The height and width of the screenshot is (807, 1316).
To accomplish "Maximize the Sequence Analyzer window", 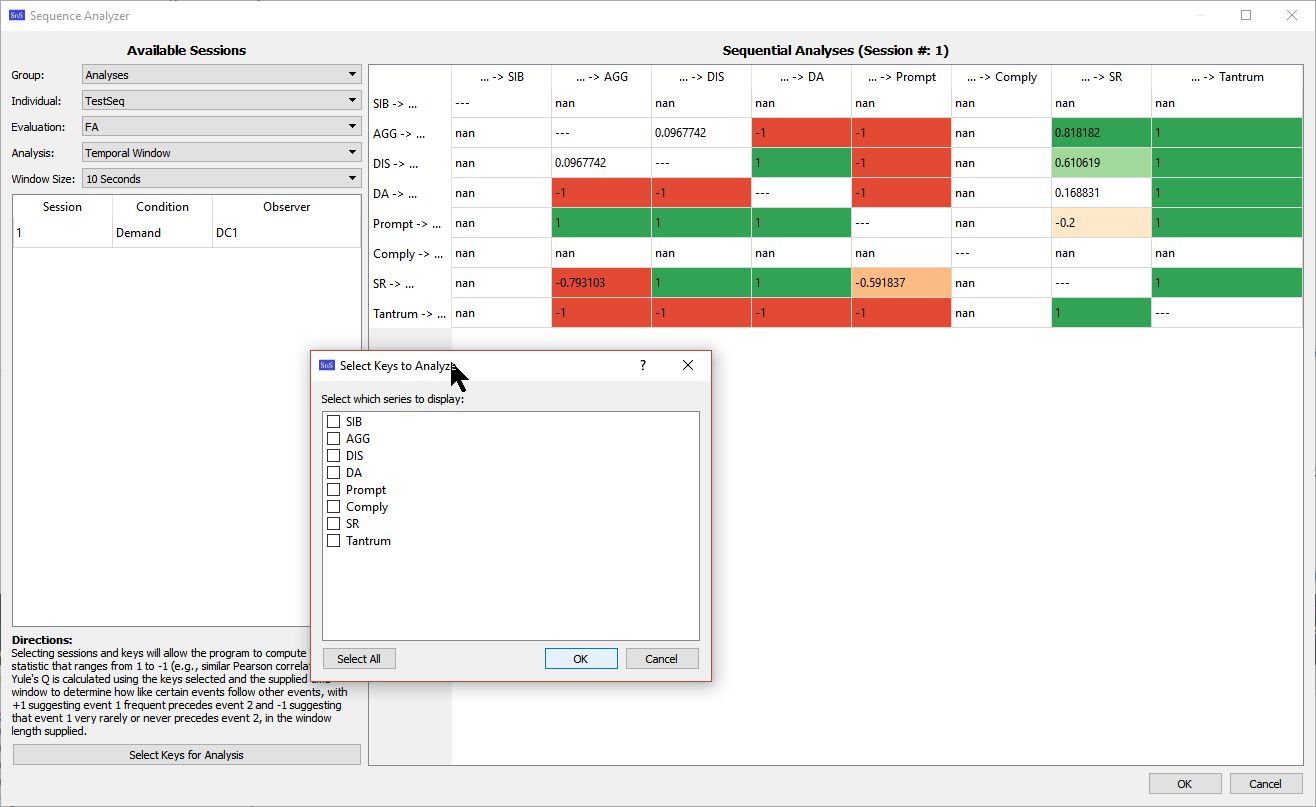I will (1246, 15).
